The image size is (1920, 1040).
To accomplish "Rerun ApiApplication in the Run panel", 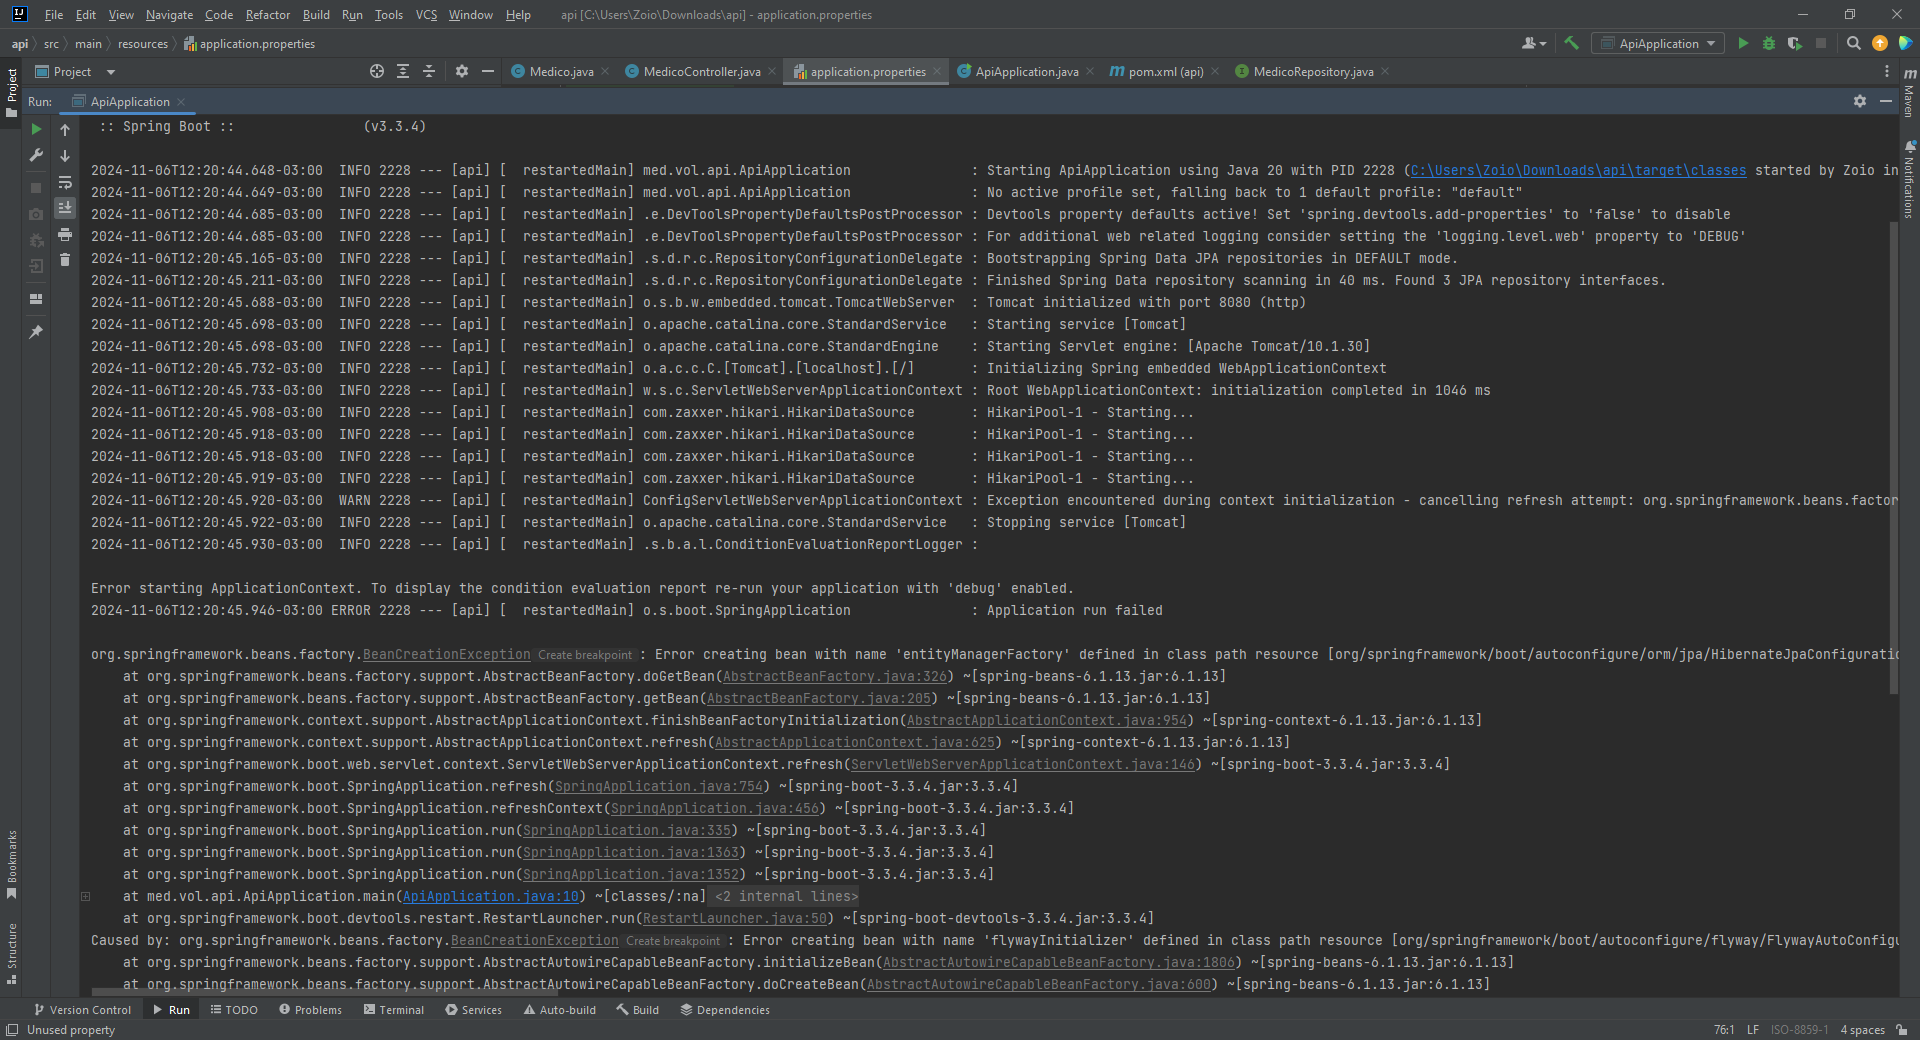I will (x=36, y=129).
